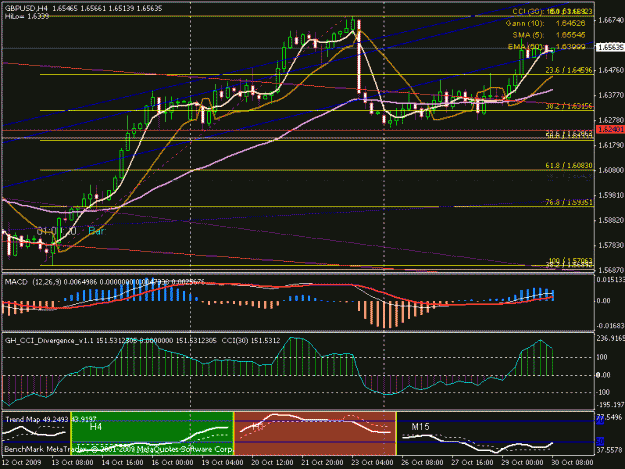Click the 37.5578 value on Trend Map scale
Viewport: 625px width, 469px height.
point(610,450)
